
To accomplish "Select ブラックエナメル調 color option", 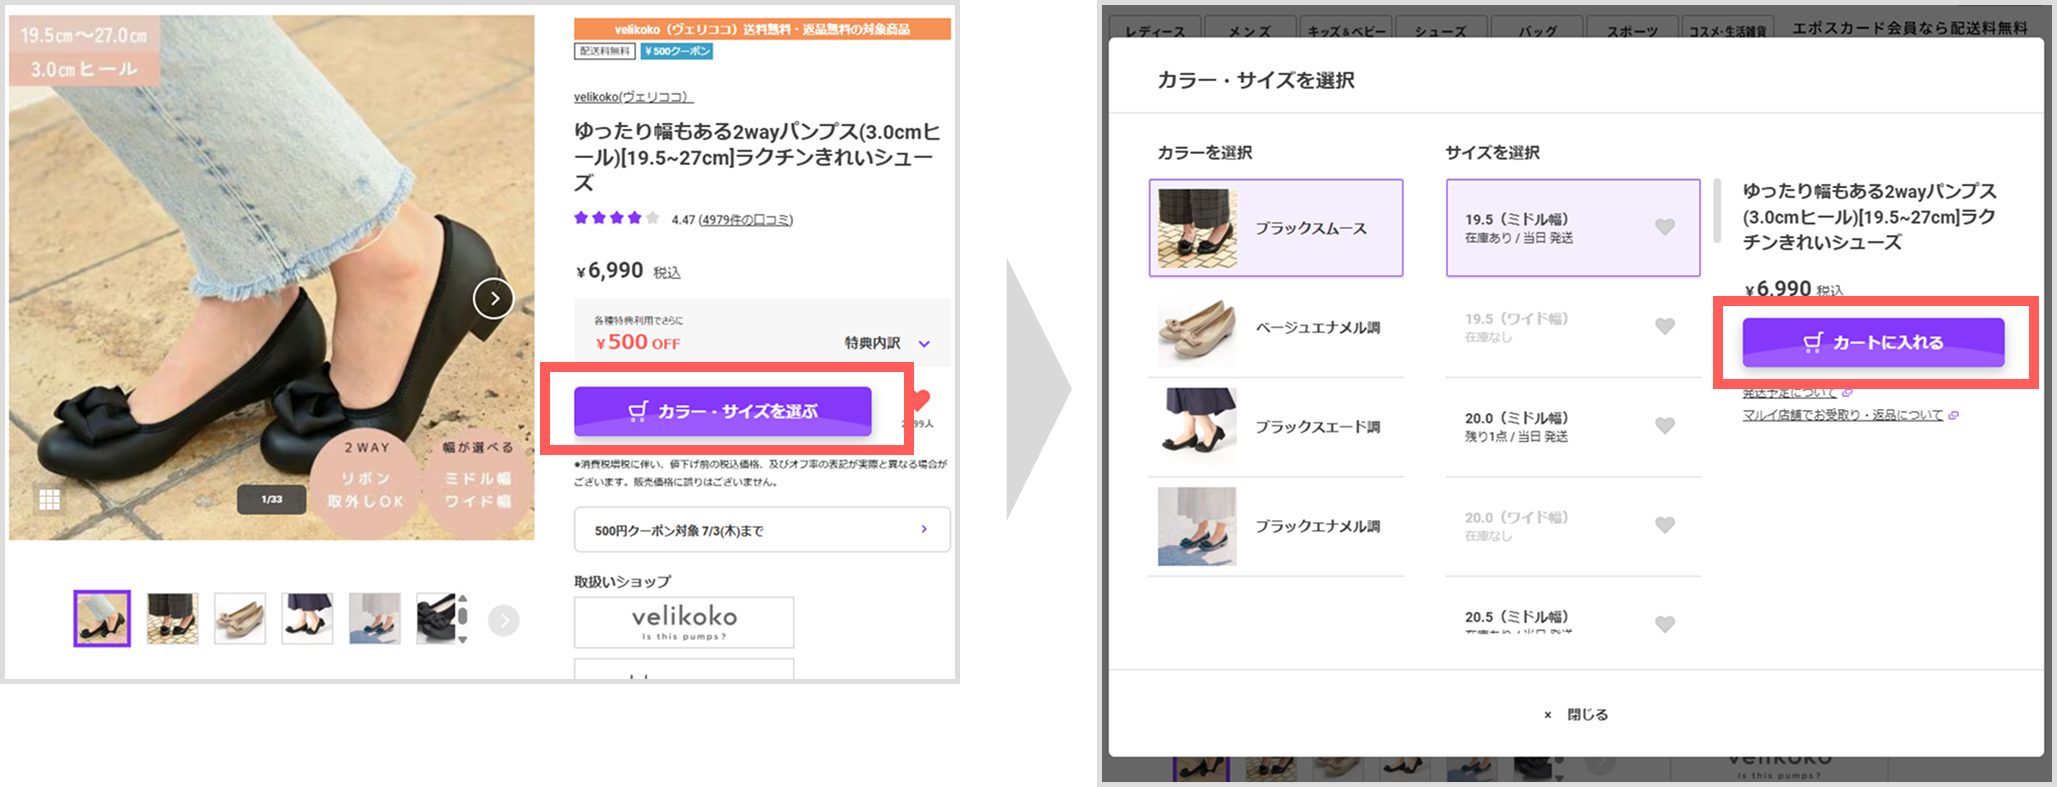I will tap(1276, 526).
